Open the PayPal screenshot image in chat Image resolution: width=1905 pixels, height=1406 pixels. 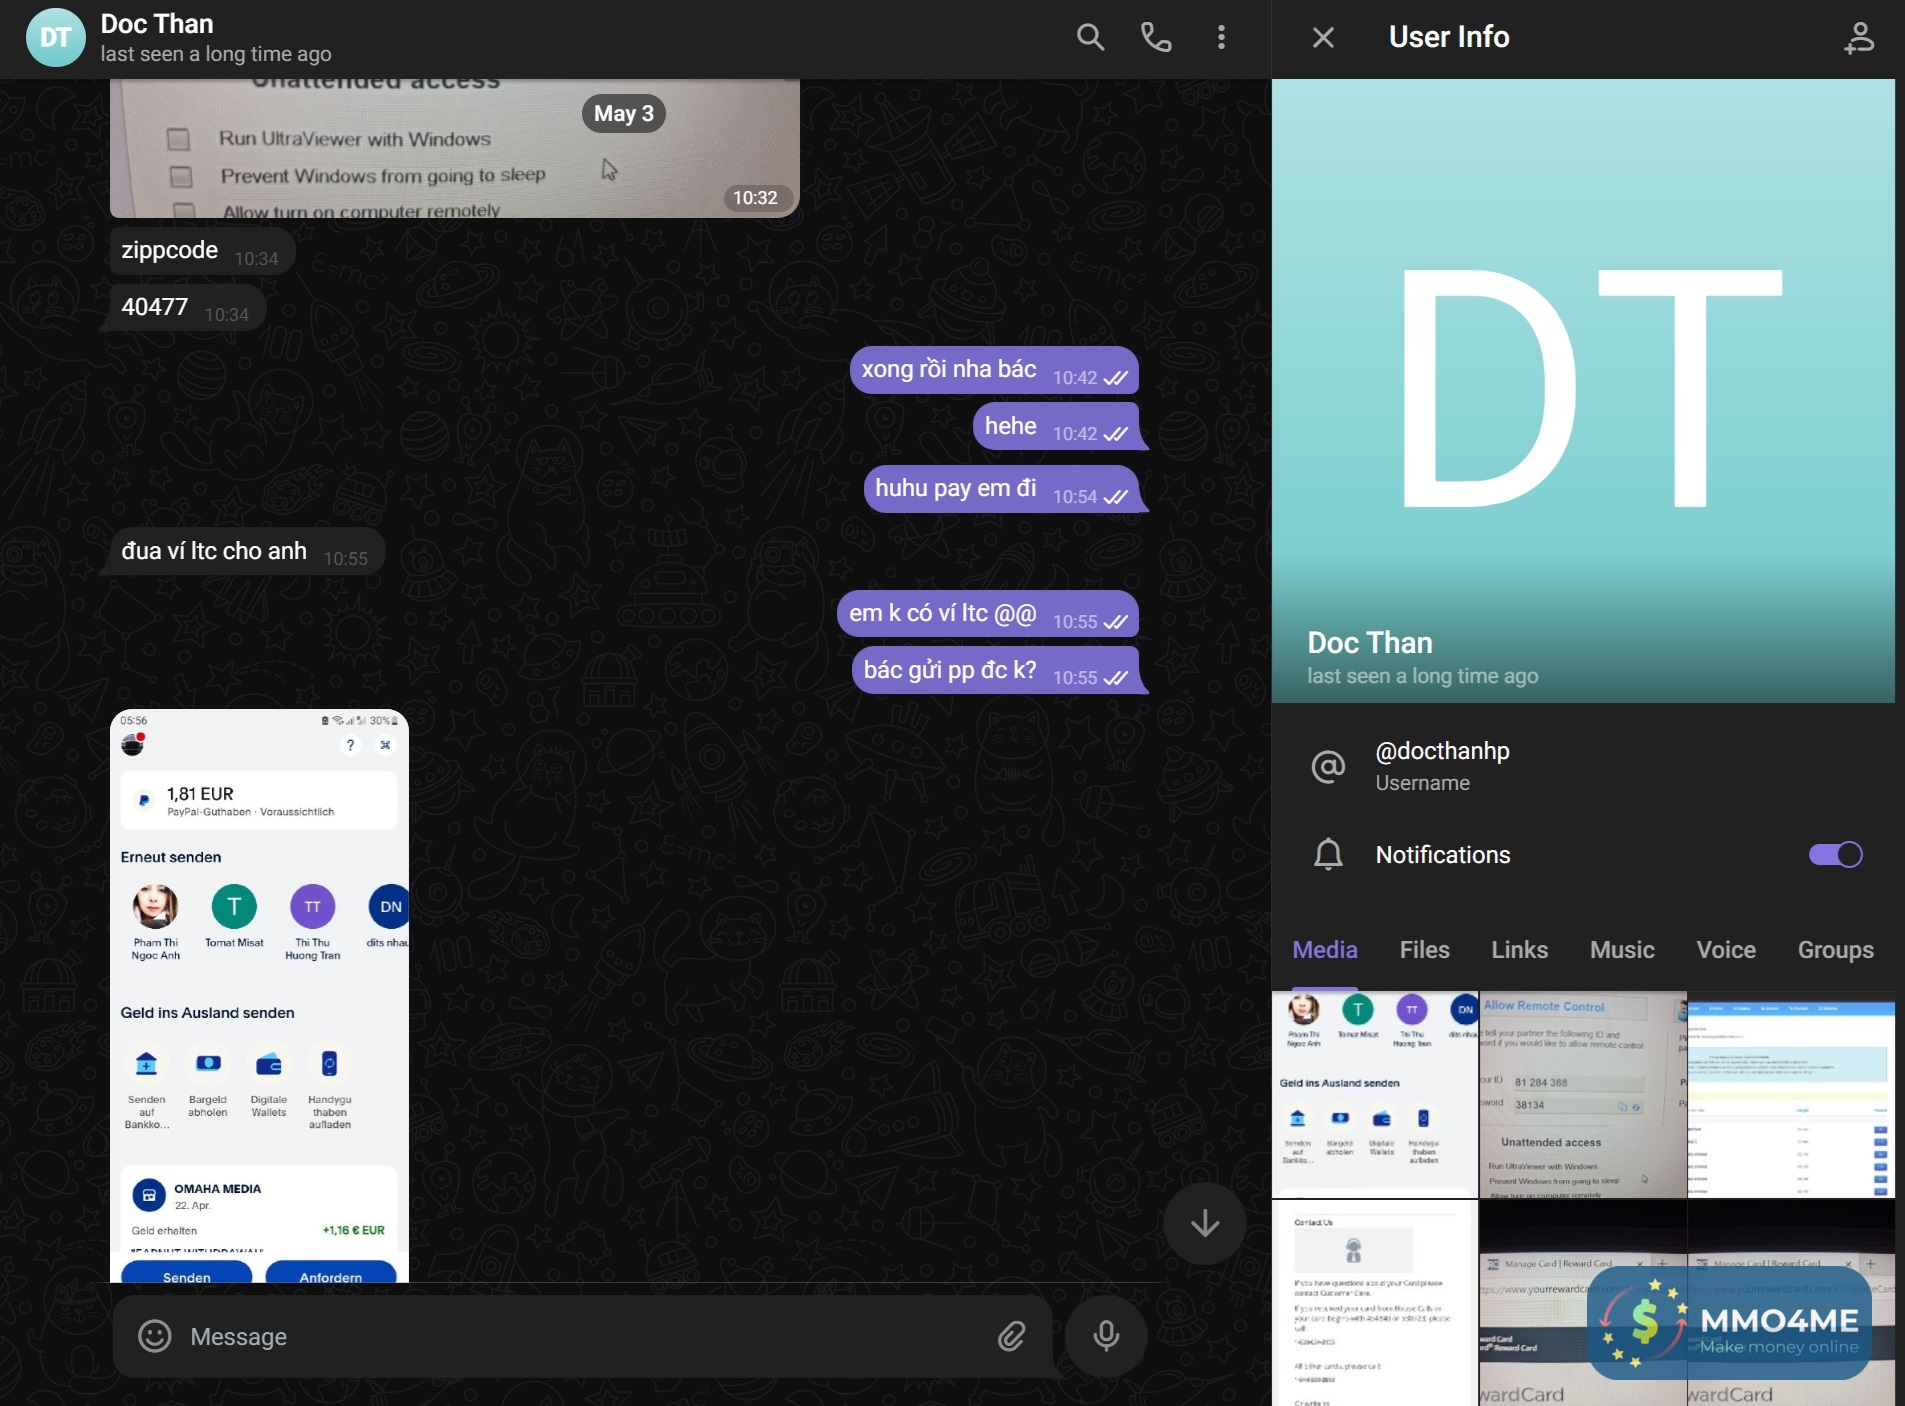[x=259, y=996]
